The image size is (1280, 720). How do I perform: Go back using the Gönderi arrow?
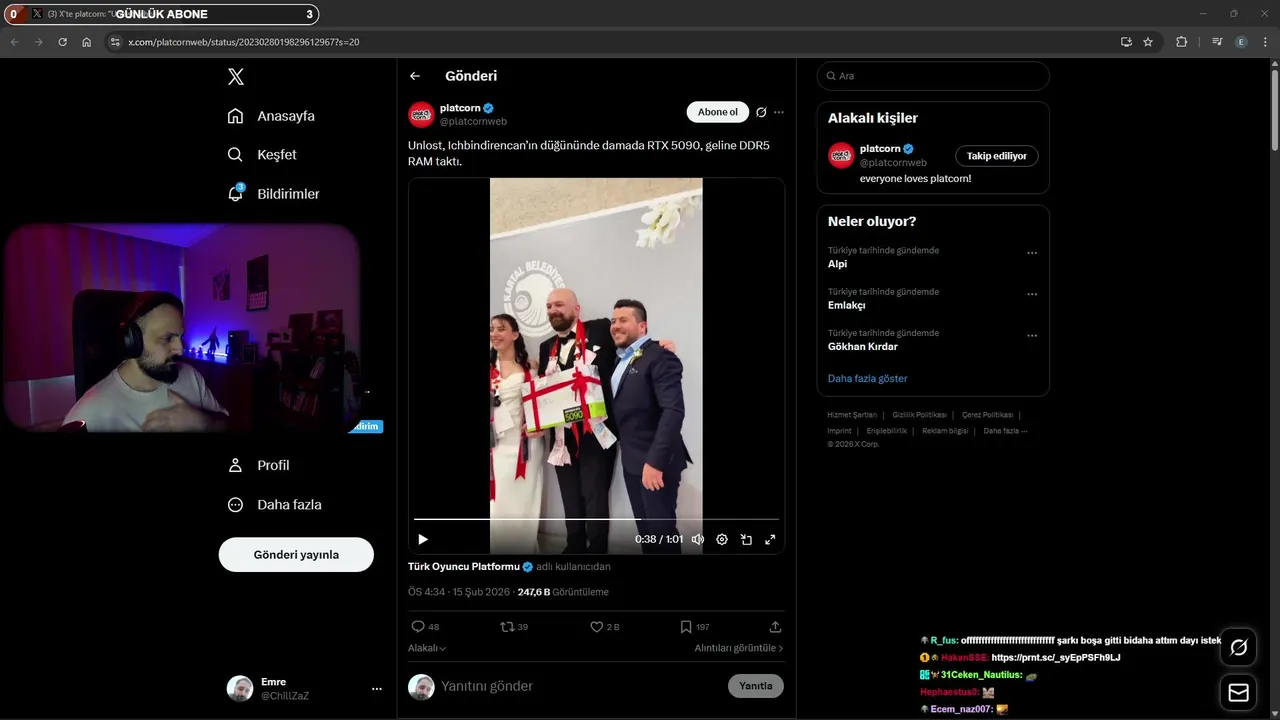tap(415, 76)
